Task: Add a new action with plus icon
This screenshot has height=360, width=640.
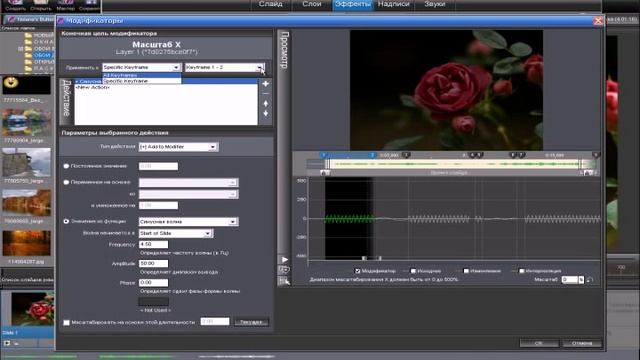Action: pos(266,84)
